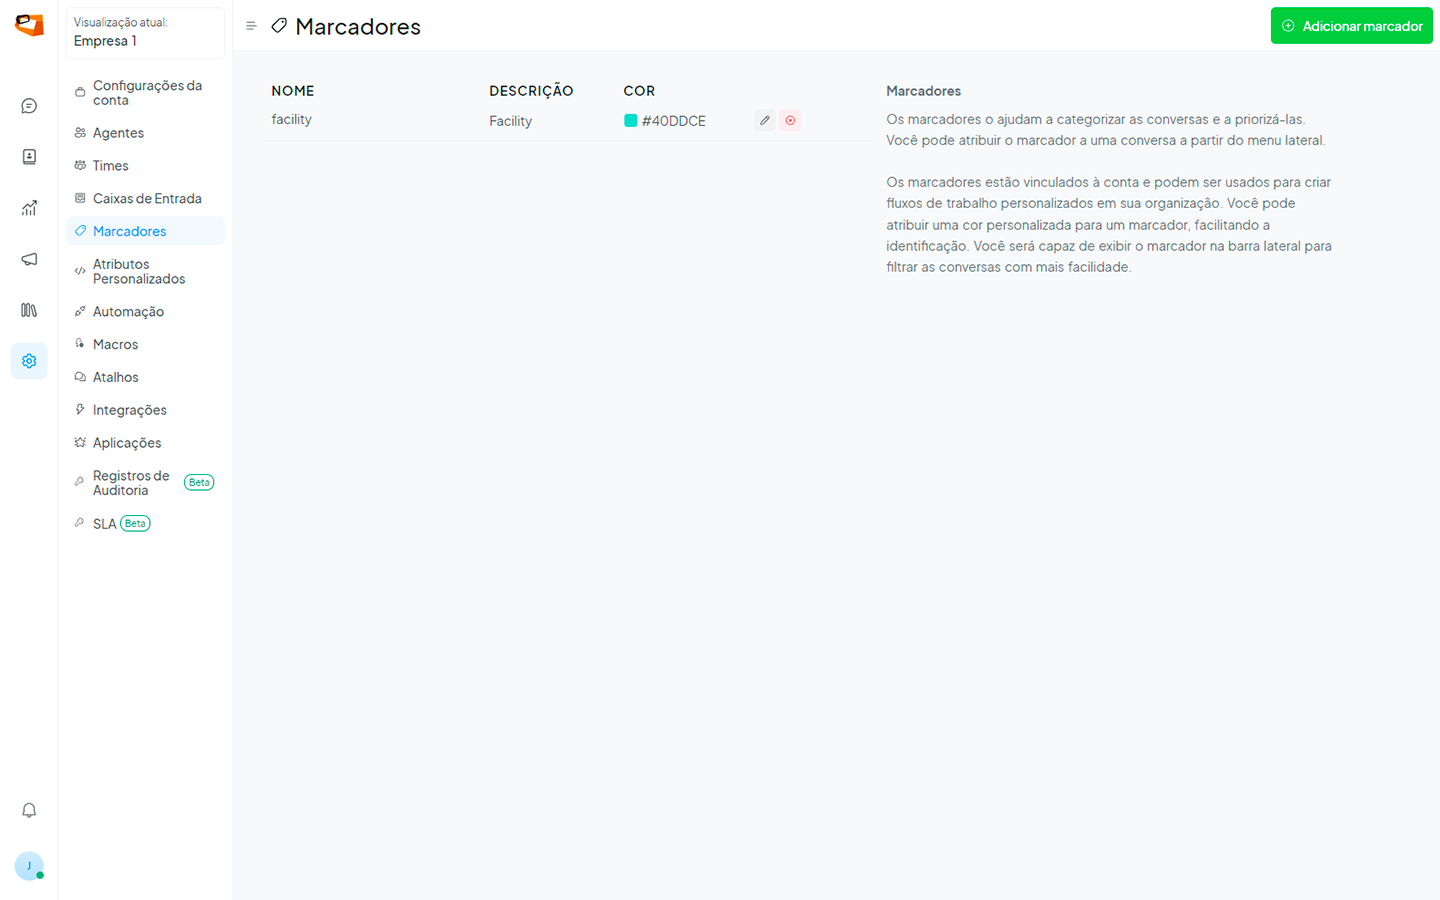This screenshot has width=1440, height=900.
Task: Open the conversations chat icon
Action: pos(29,106)
